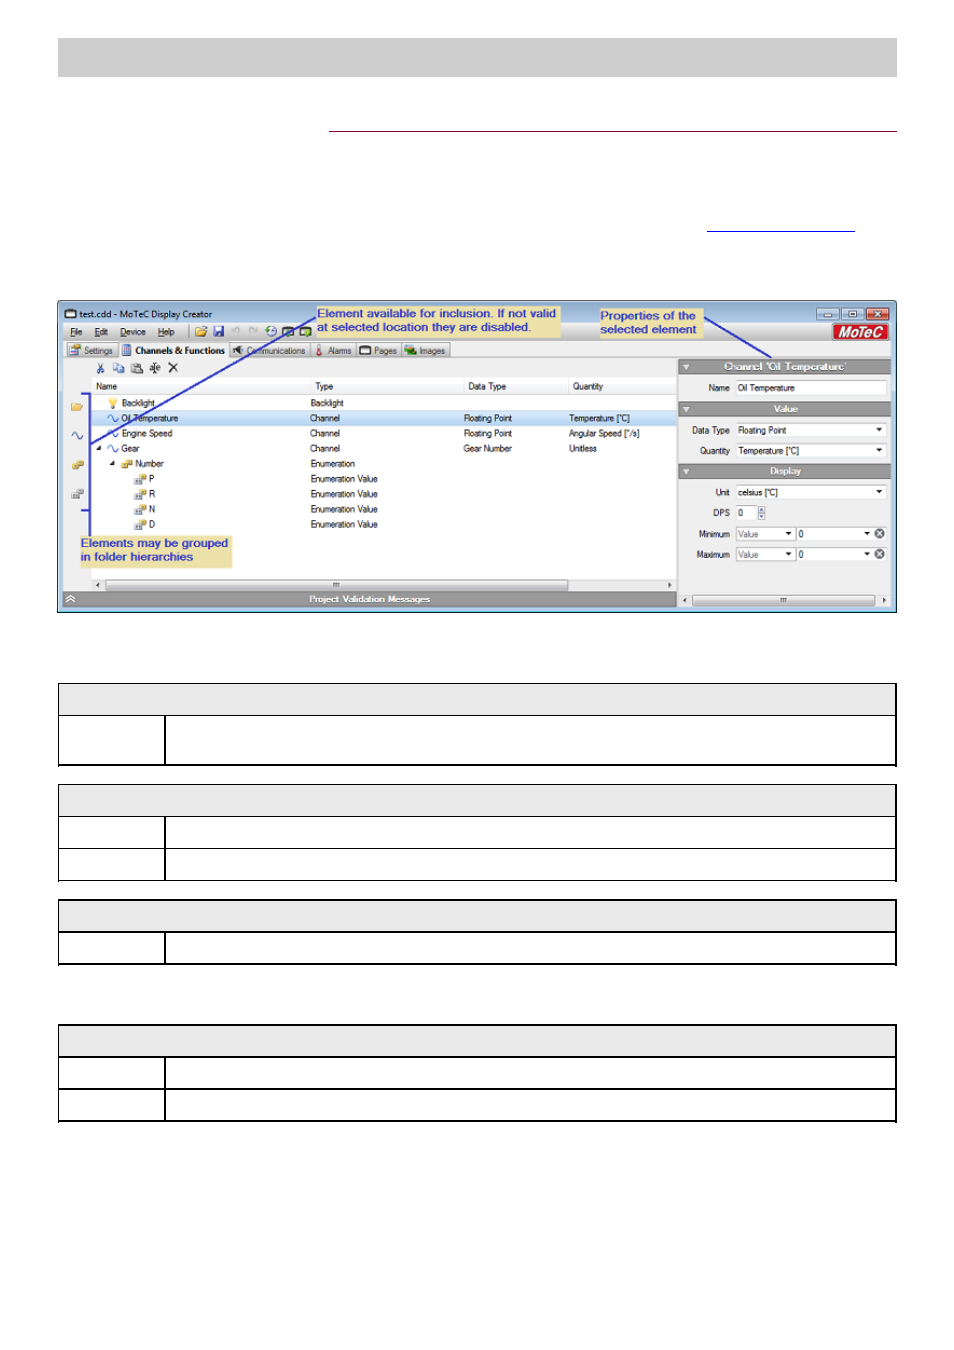Switch to the Communications tab
Image resolution: width=954 pixels, height=1350 pixels.
[x=270, y=350]
